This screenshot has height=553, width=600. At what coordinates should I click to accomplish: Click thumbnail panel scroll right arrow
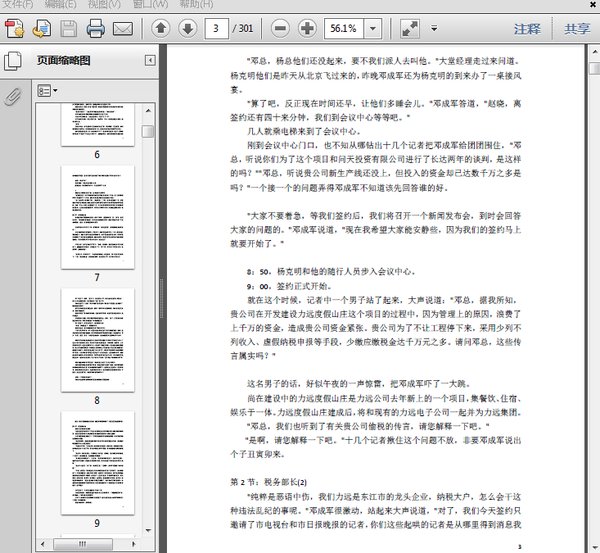(134, 544)
